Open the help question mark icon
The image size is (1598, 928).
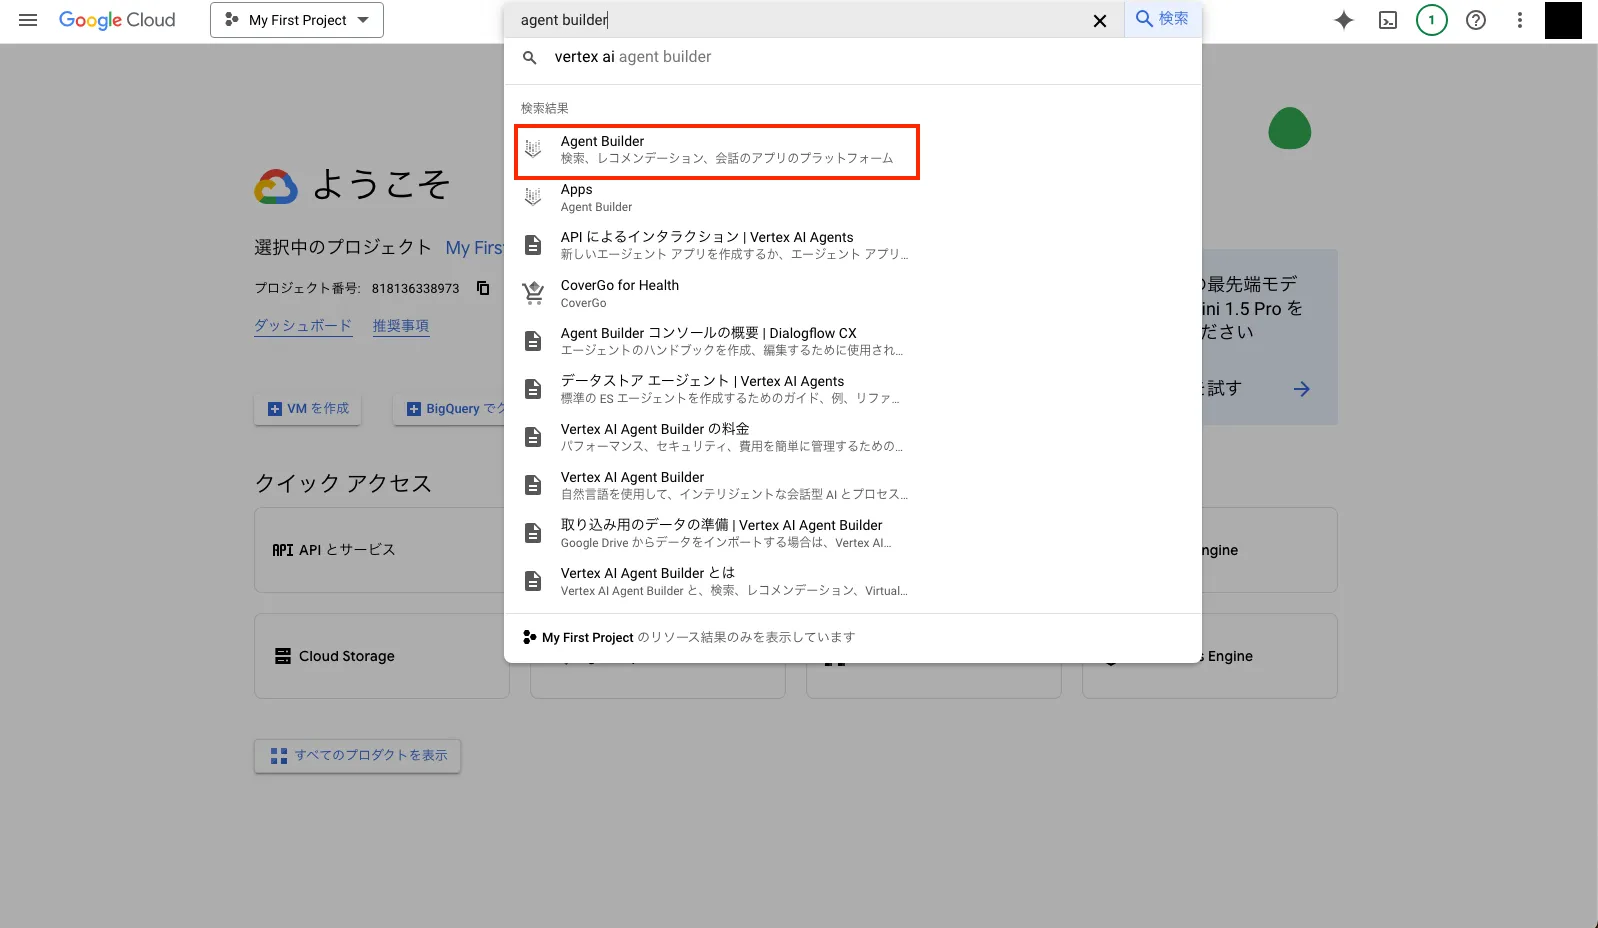point(1476,20)
